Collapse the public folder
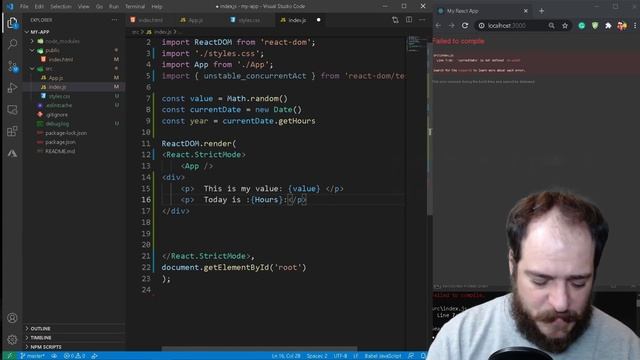This screenshot has width=640, height=360. coord(32,50)
